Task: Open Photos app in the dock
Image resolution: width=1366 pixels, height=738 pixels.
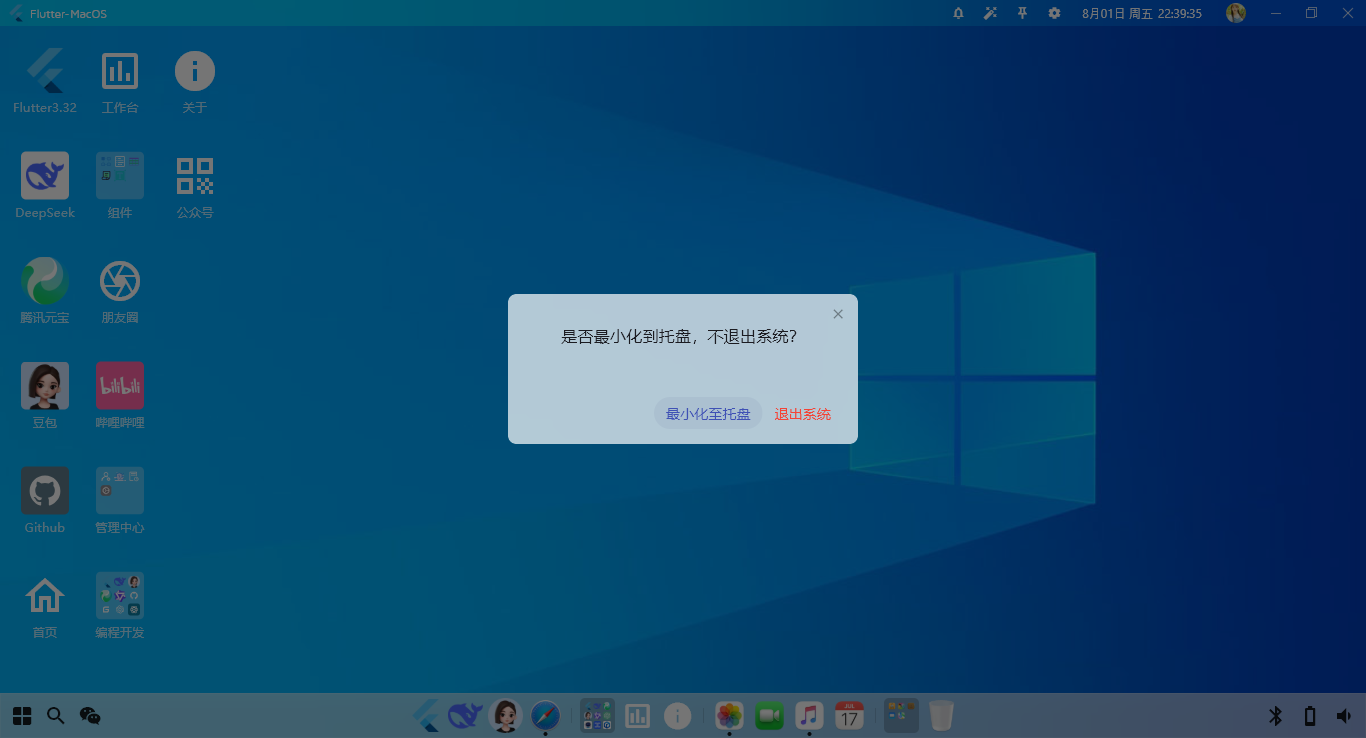Action: pos(729,715)
